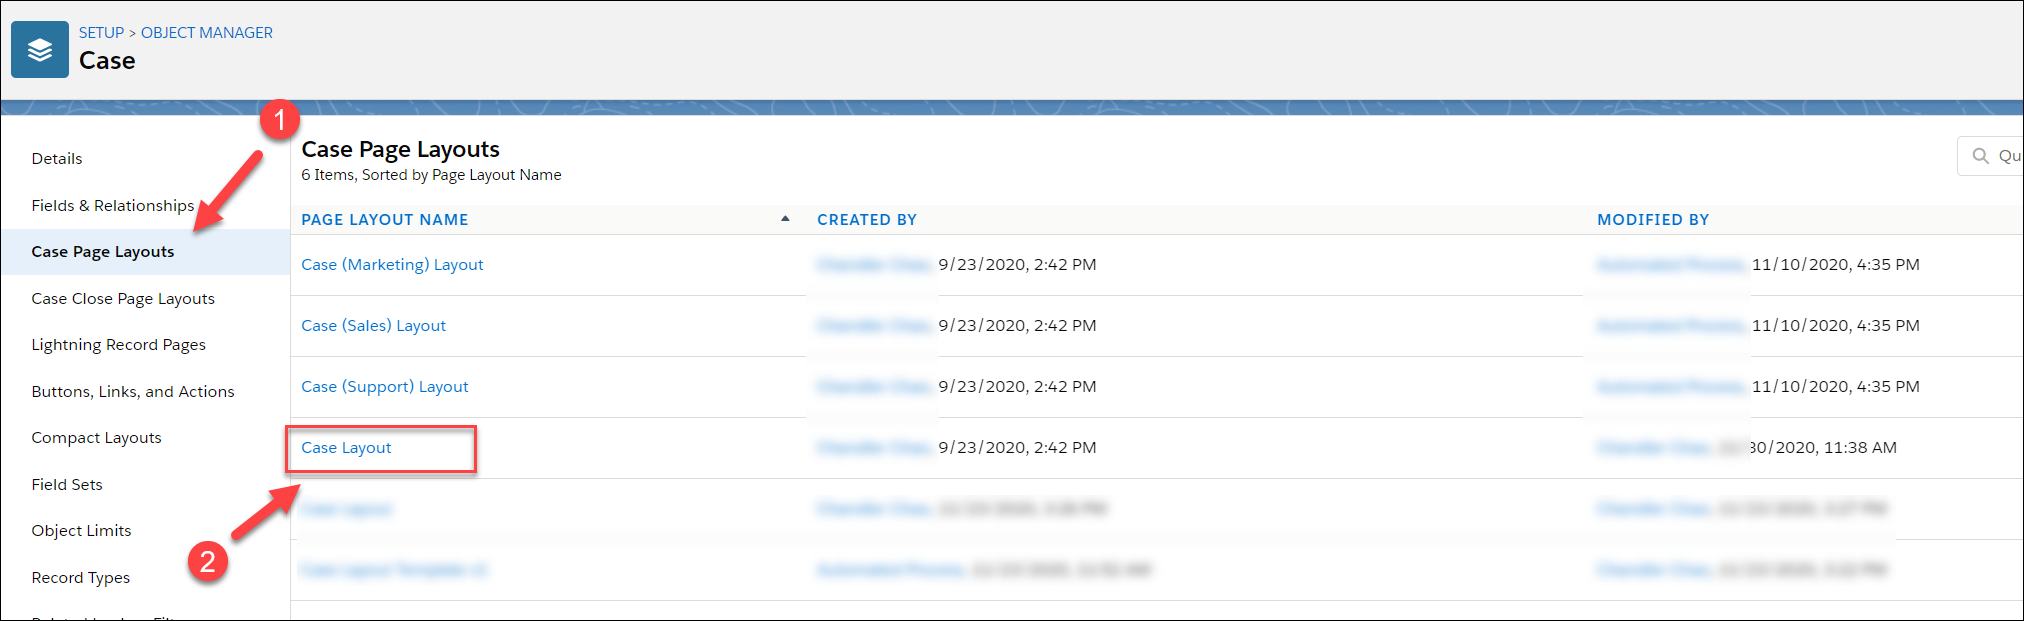The image size is (2024, 621).
Task: Click the Quick Find search icon
Action: coord(1980,156)
